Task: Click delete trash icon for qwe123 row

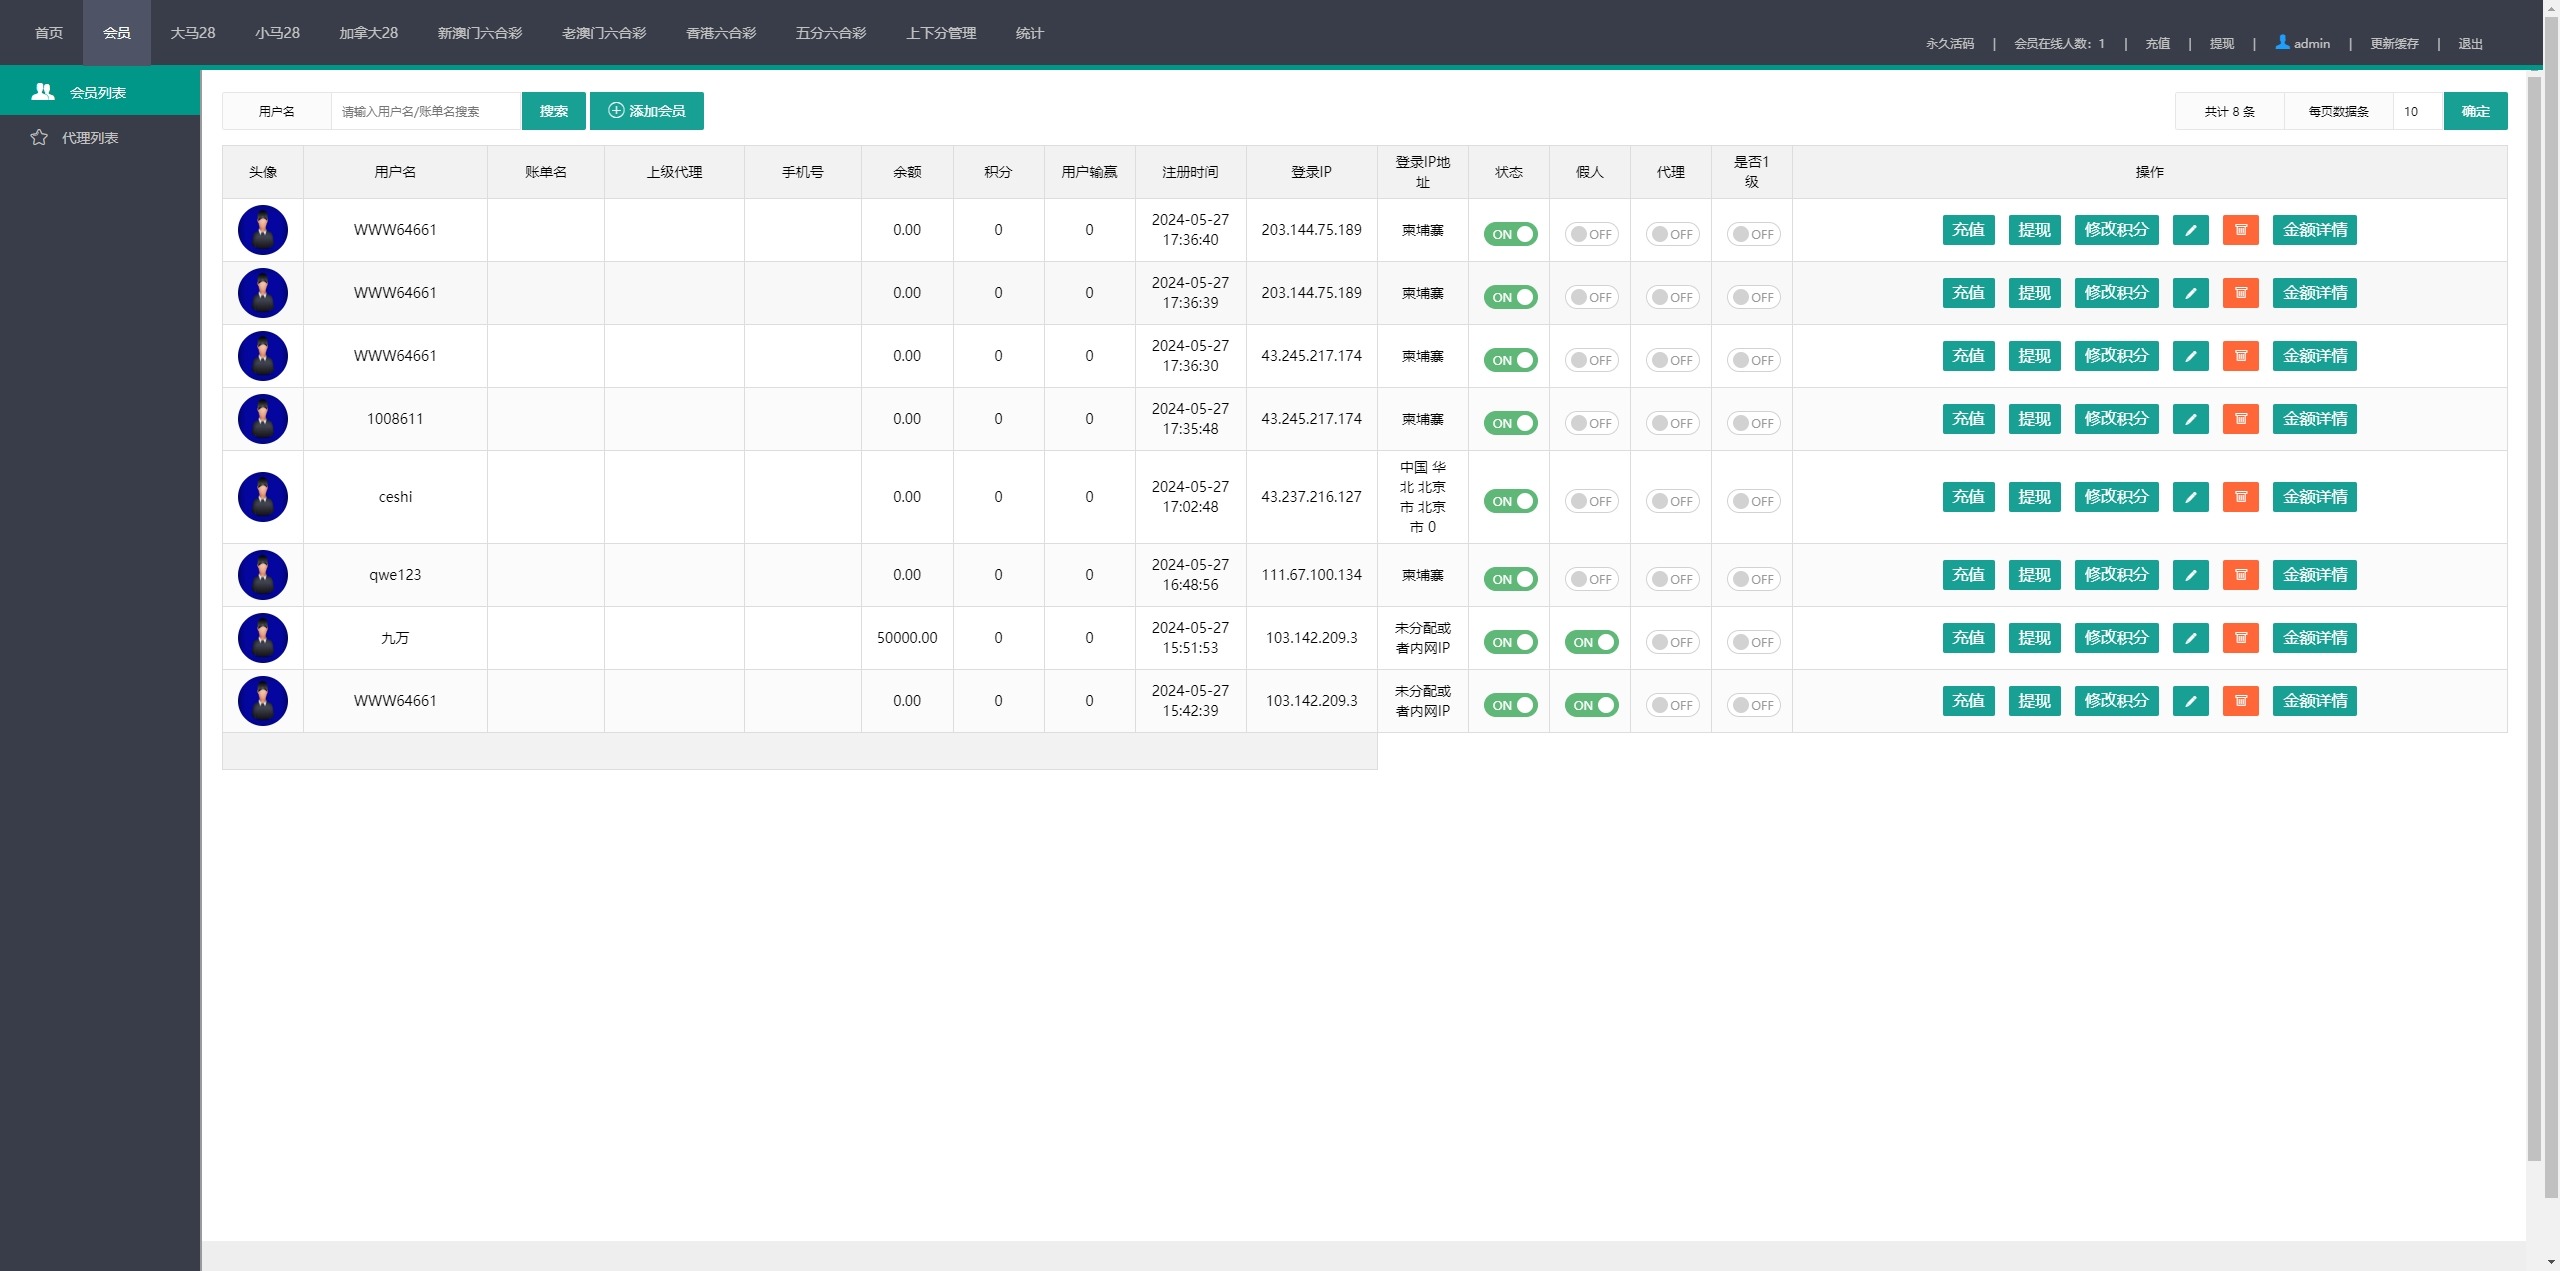Action: pos(2240,575)
